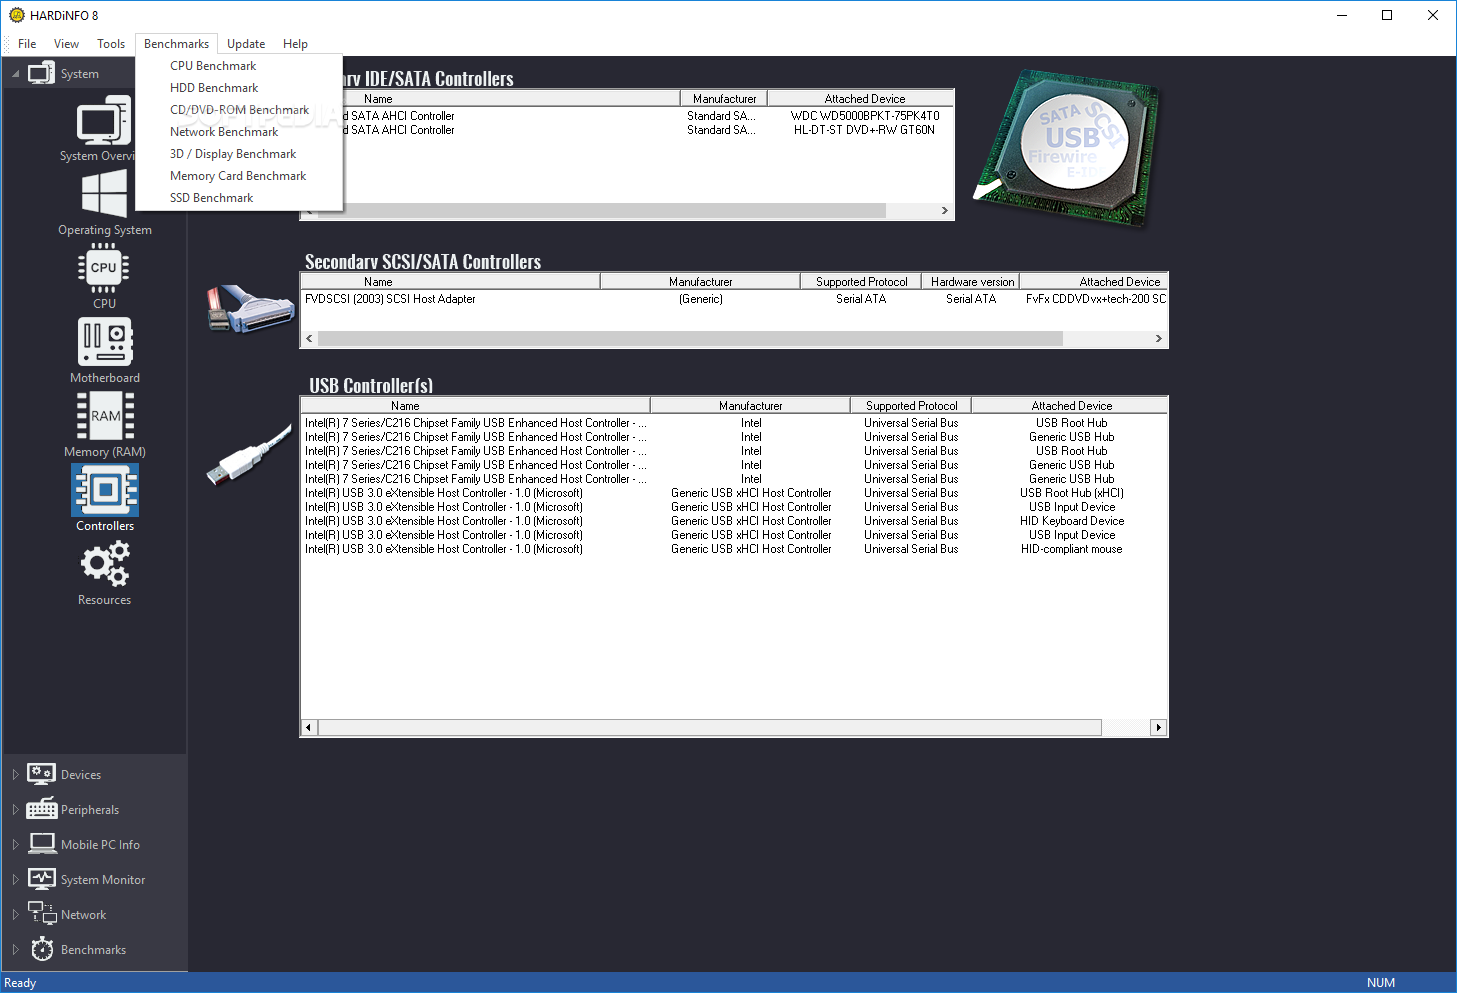
Task: Click Manufacturer header in USB Controllers table
Action: tap(750, 405)
